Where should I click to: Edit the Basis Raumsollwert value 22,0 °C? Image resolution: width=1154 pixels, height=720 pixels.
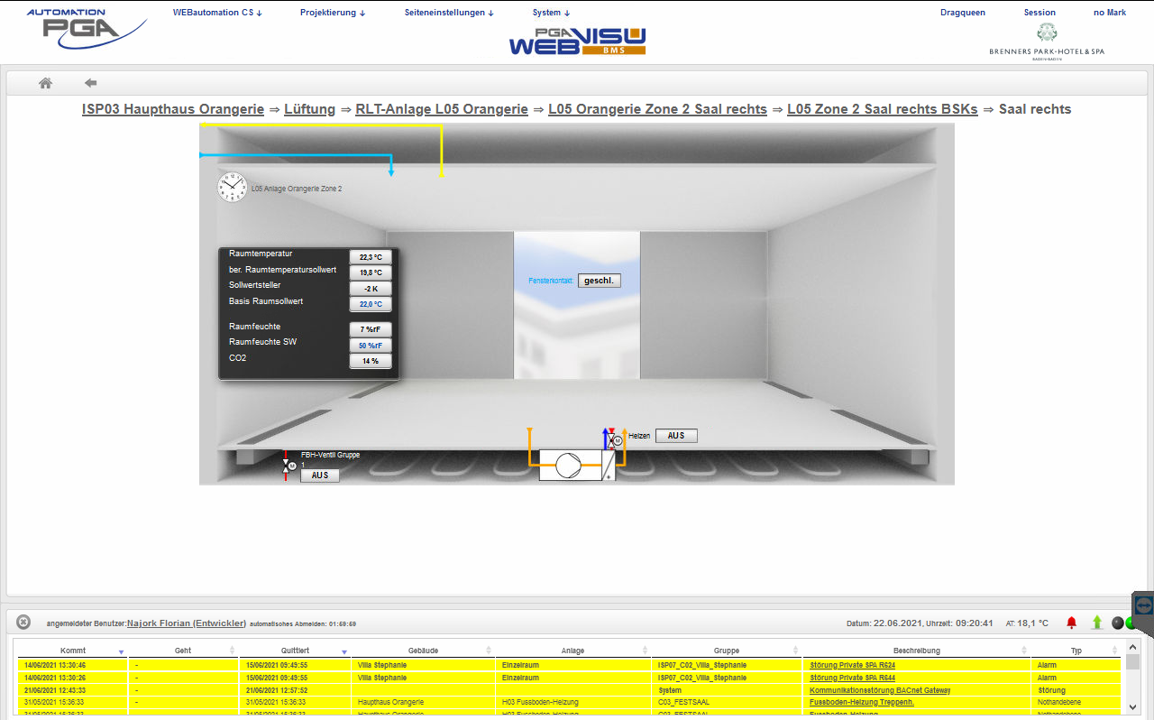click(371, 304)
